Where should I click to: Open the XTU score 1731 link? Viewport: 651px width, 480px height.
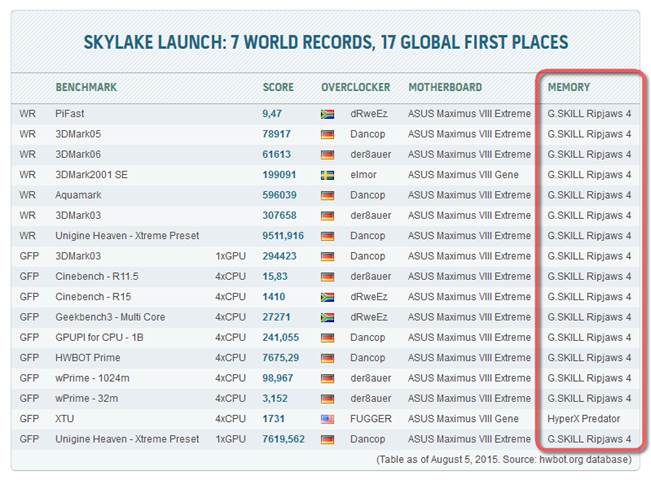point(273,419)
